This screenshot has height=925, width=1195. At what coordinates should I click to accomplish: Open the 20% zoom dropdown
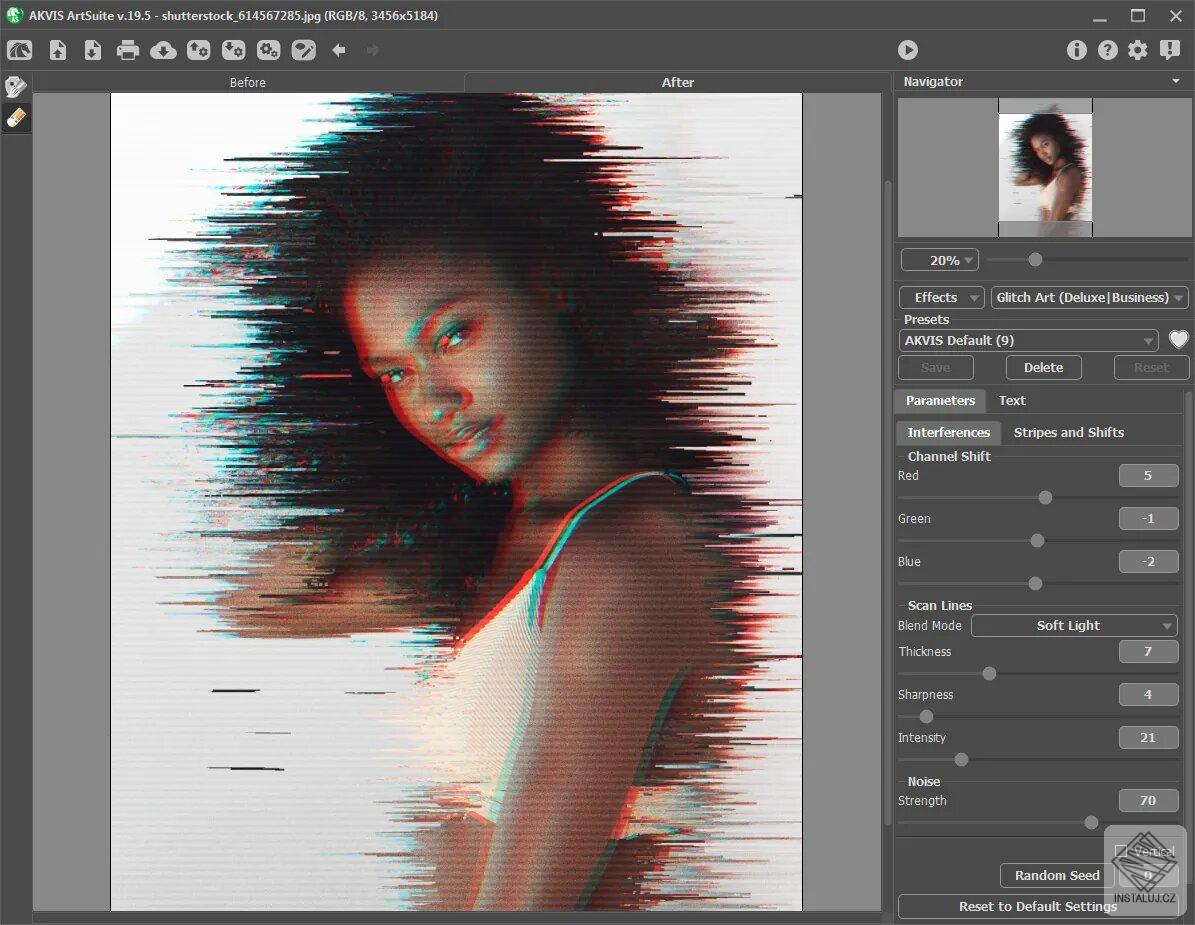point(940,261)
